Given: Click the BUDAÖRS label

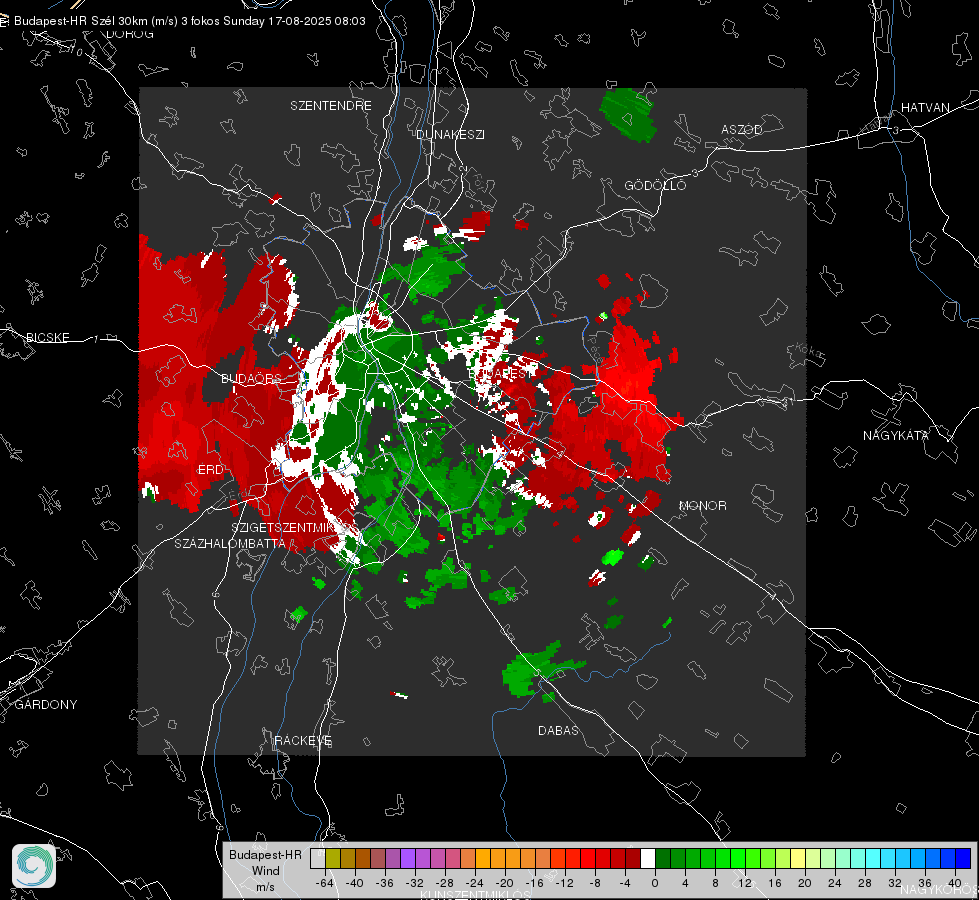Looking at the screenshot, I should pos(252,378).
